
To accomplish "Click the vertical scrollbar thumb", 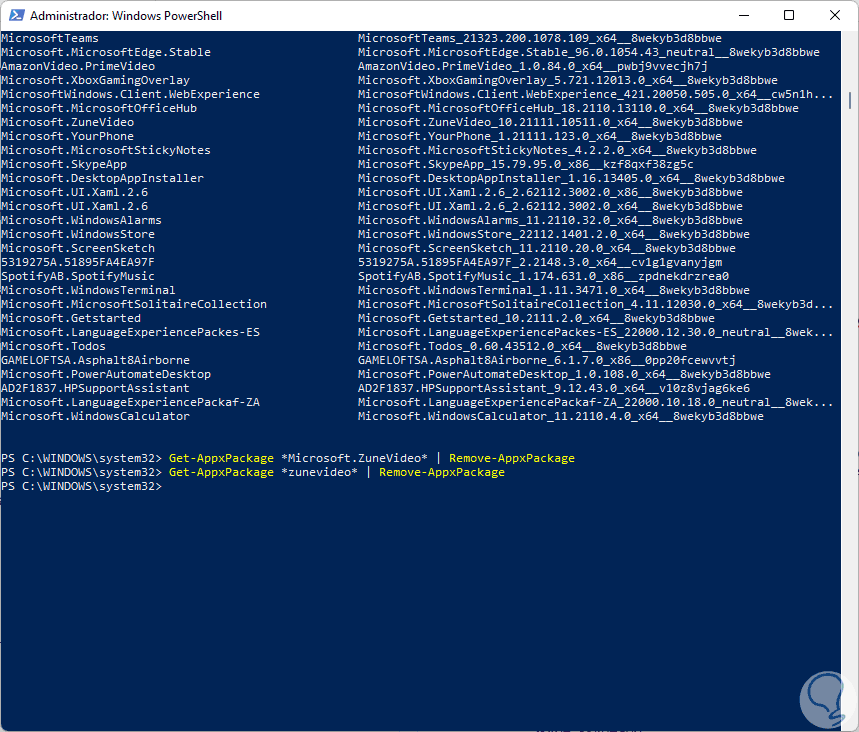I will coord(850,100).
